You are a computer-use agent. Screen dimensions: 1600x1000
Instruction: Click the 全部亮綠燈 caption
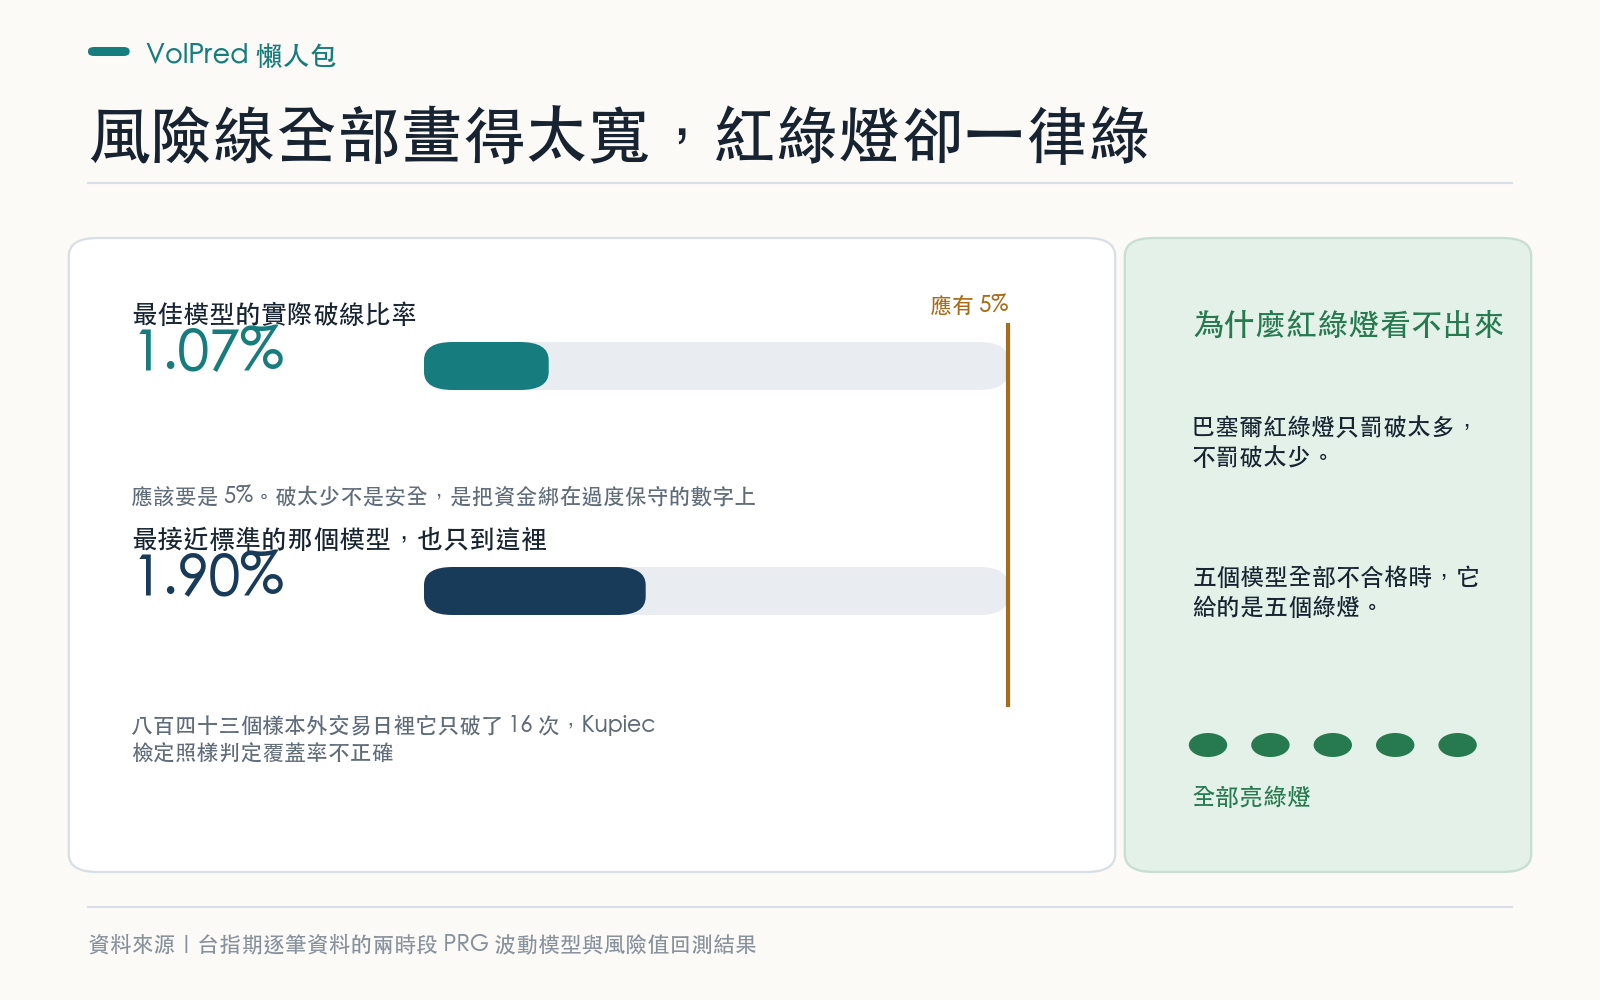tap(1251, 797)
